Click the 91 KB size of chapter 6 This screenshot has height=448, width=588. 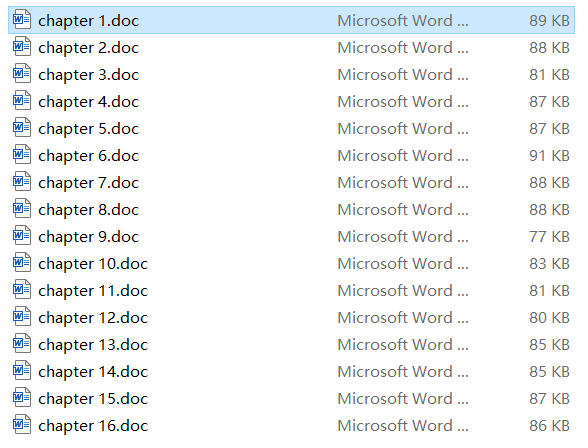[549, 156]
